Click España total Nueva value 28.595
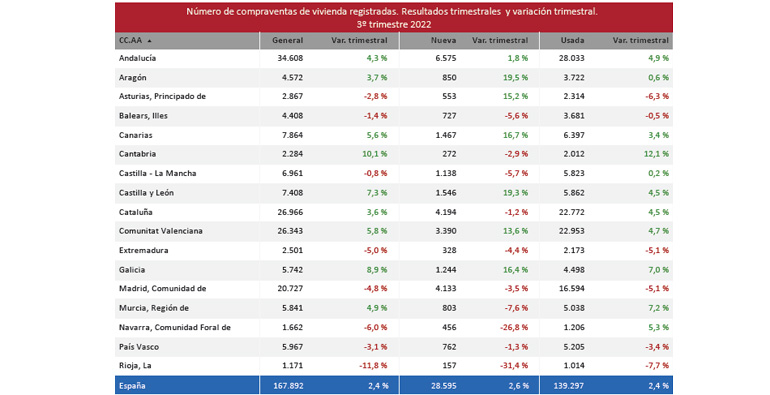The width and height of the screenshot is (770, 395). (444, 386)
